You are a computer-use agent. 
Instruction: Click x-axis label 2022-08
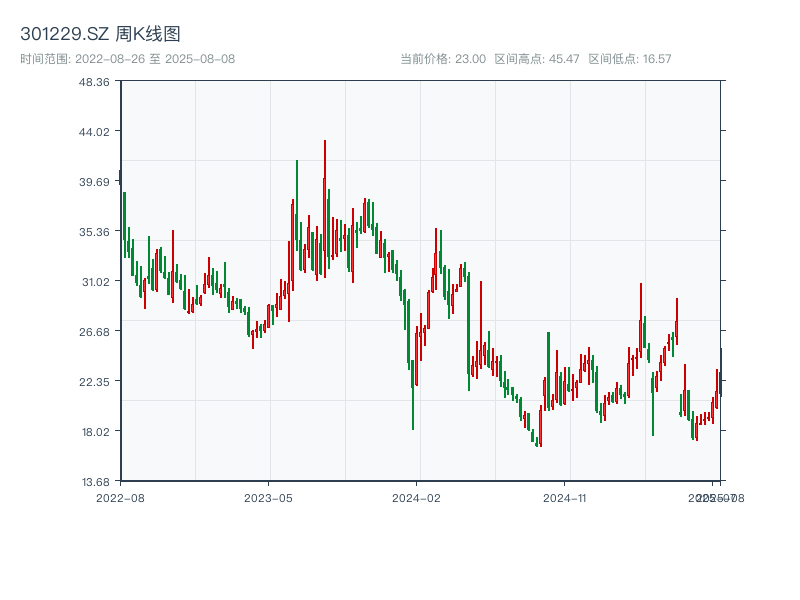tap(120, 498)
